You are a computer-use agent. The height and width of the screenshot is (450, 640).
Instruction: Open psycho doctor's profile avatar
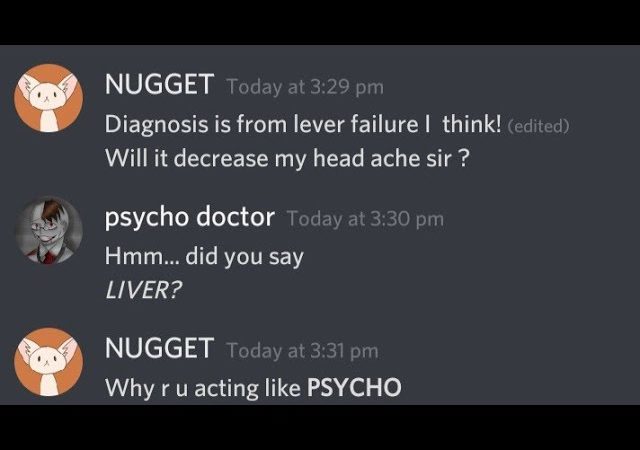click(49, 230)
